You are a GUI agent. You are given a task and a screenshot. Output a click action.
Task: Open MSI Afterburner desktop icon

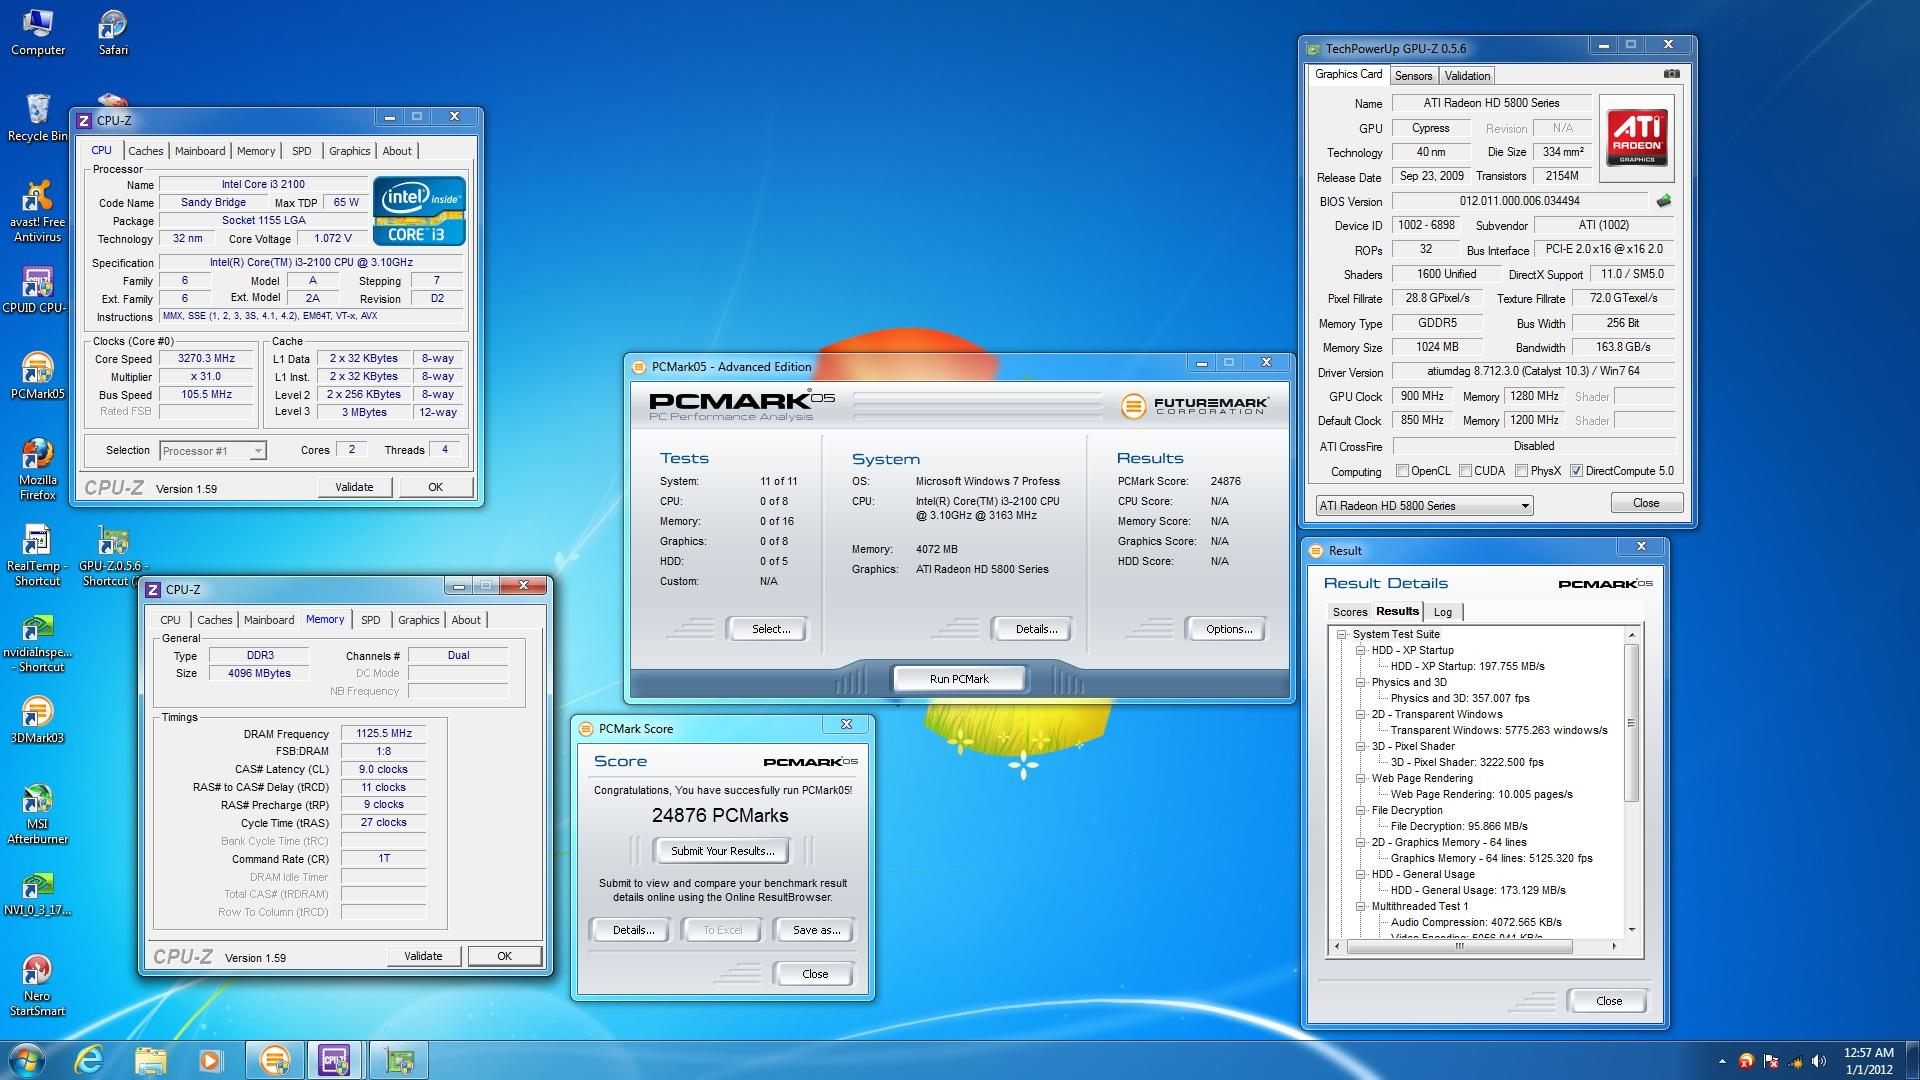tap(37, 813)
